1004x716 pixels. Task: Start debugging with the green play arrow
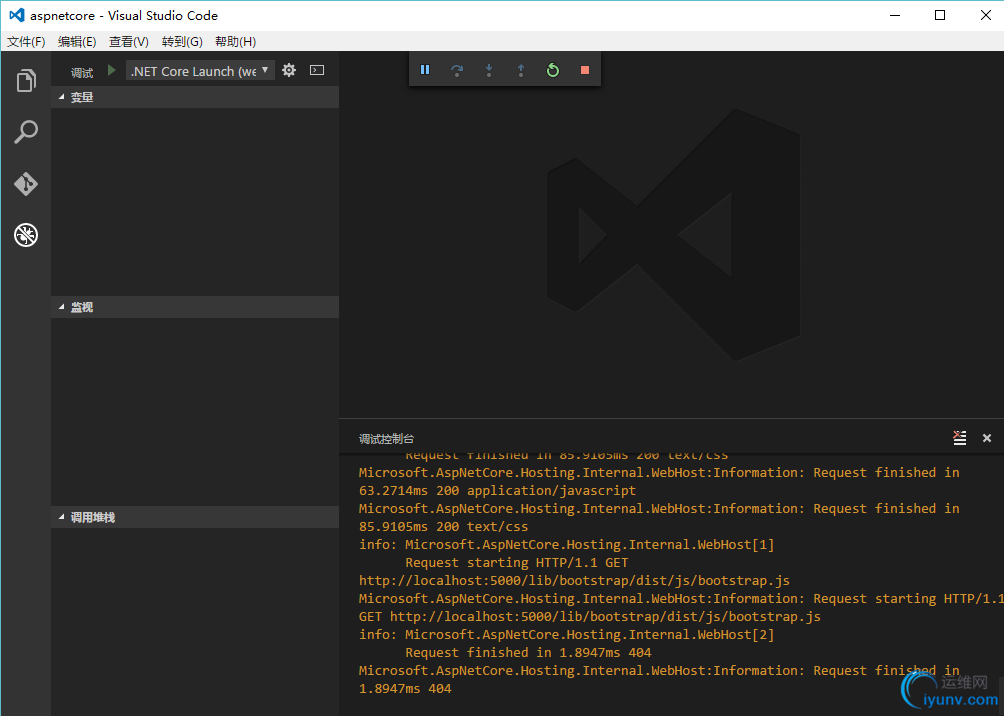pyautogui.click(x=111, y=70)
